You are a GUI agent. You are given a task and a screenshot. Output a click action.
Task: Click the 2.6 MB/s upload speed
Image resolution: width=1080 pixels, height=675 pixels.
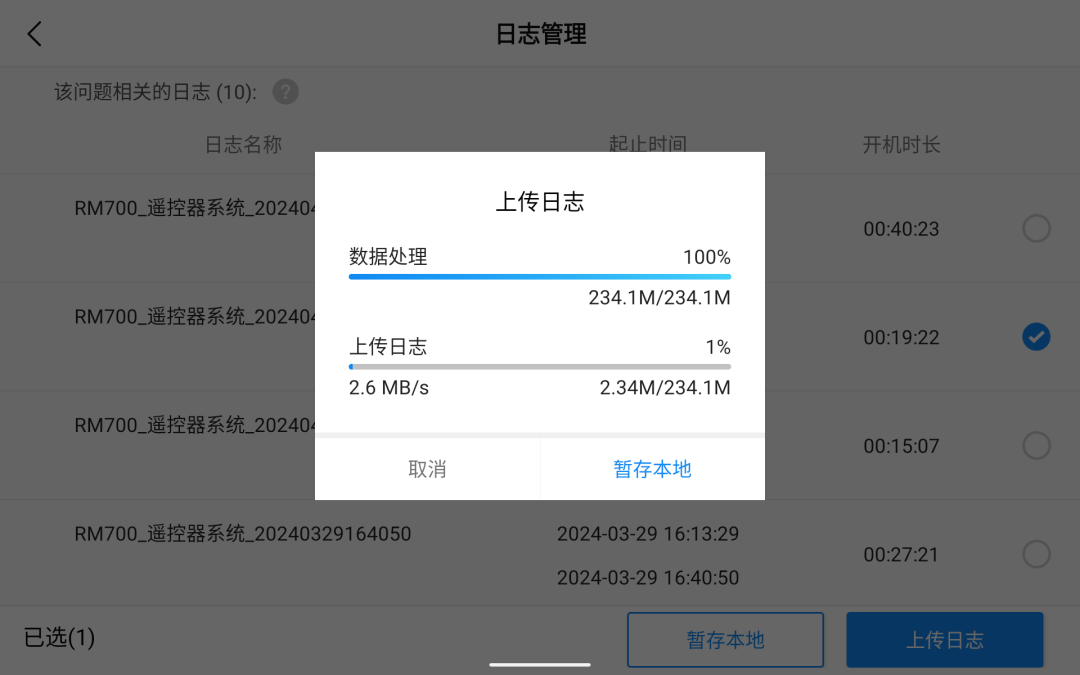388,388
